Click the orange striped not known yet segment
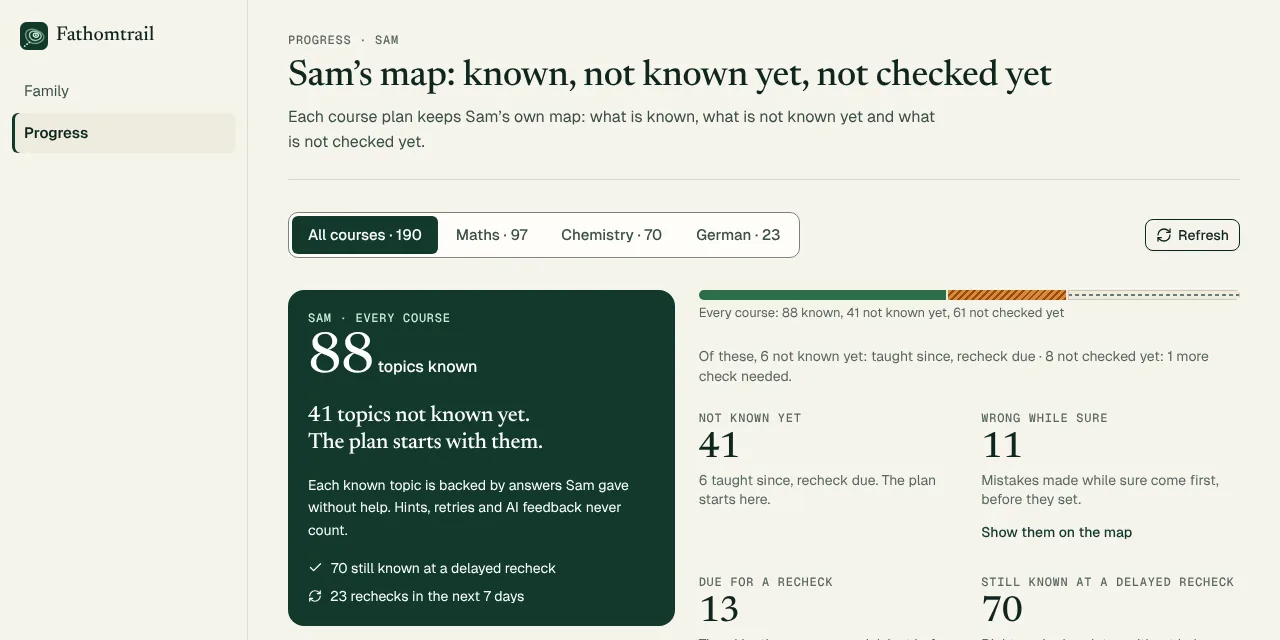This screenshot has height=640, width=1280. (1007, 295)
